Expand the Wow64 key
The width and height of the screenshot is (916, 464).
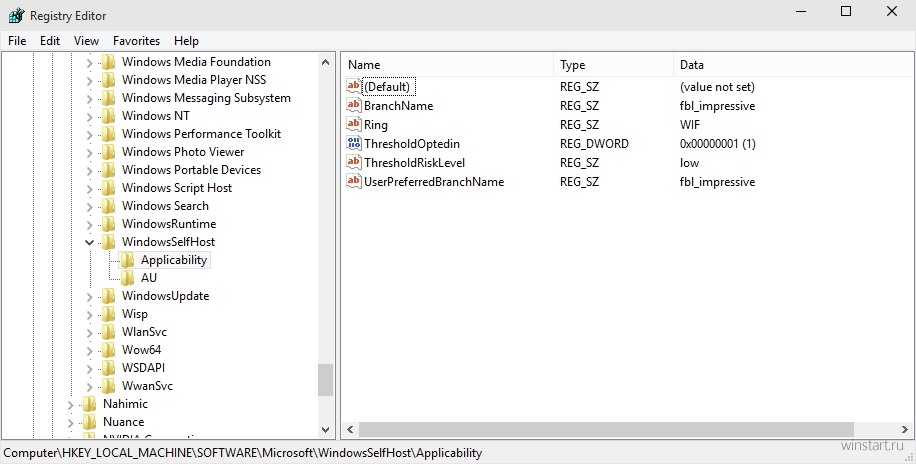pos(89,351)
